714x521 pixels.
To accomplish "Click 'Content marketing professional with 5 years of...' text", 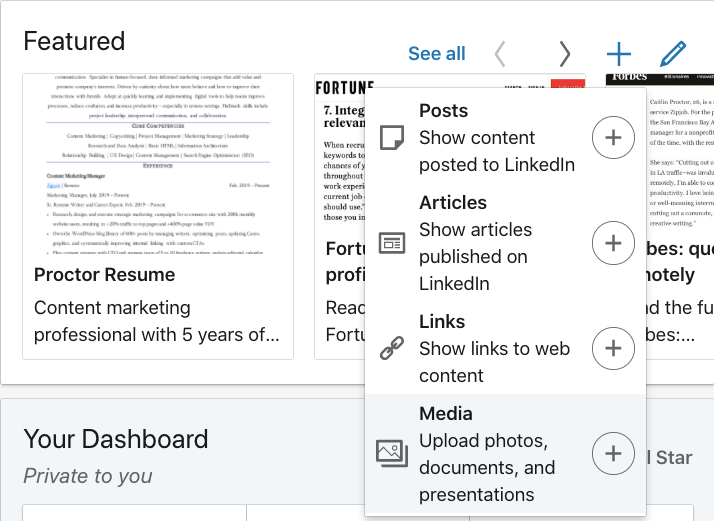I will [157, 321].
